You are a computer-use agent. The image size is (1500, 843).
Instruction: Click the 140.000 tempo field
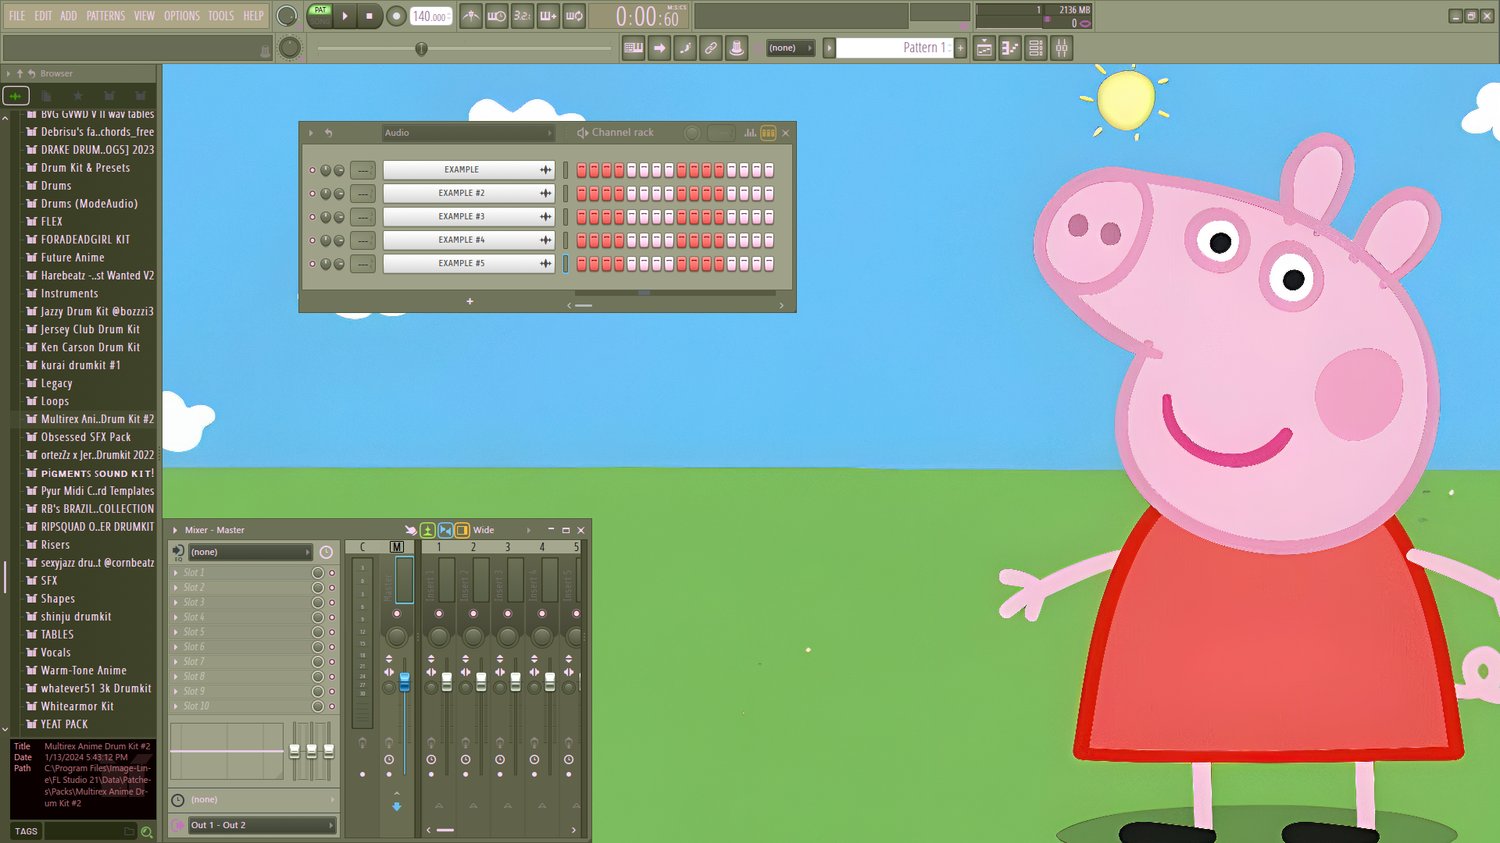430,16
